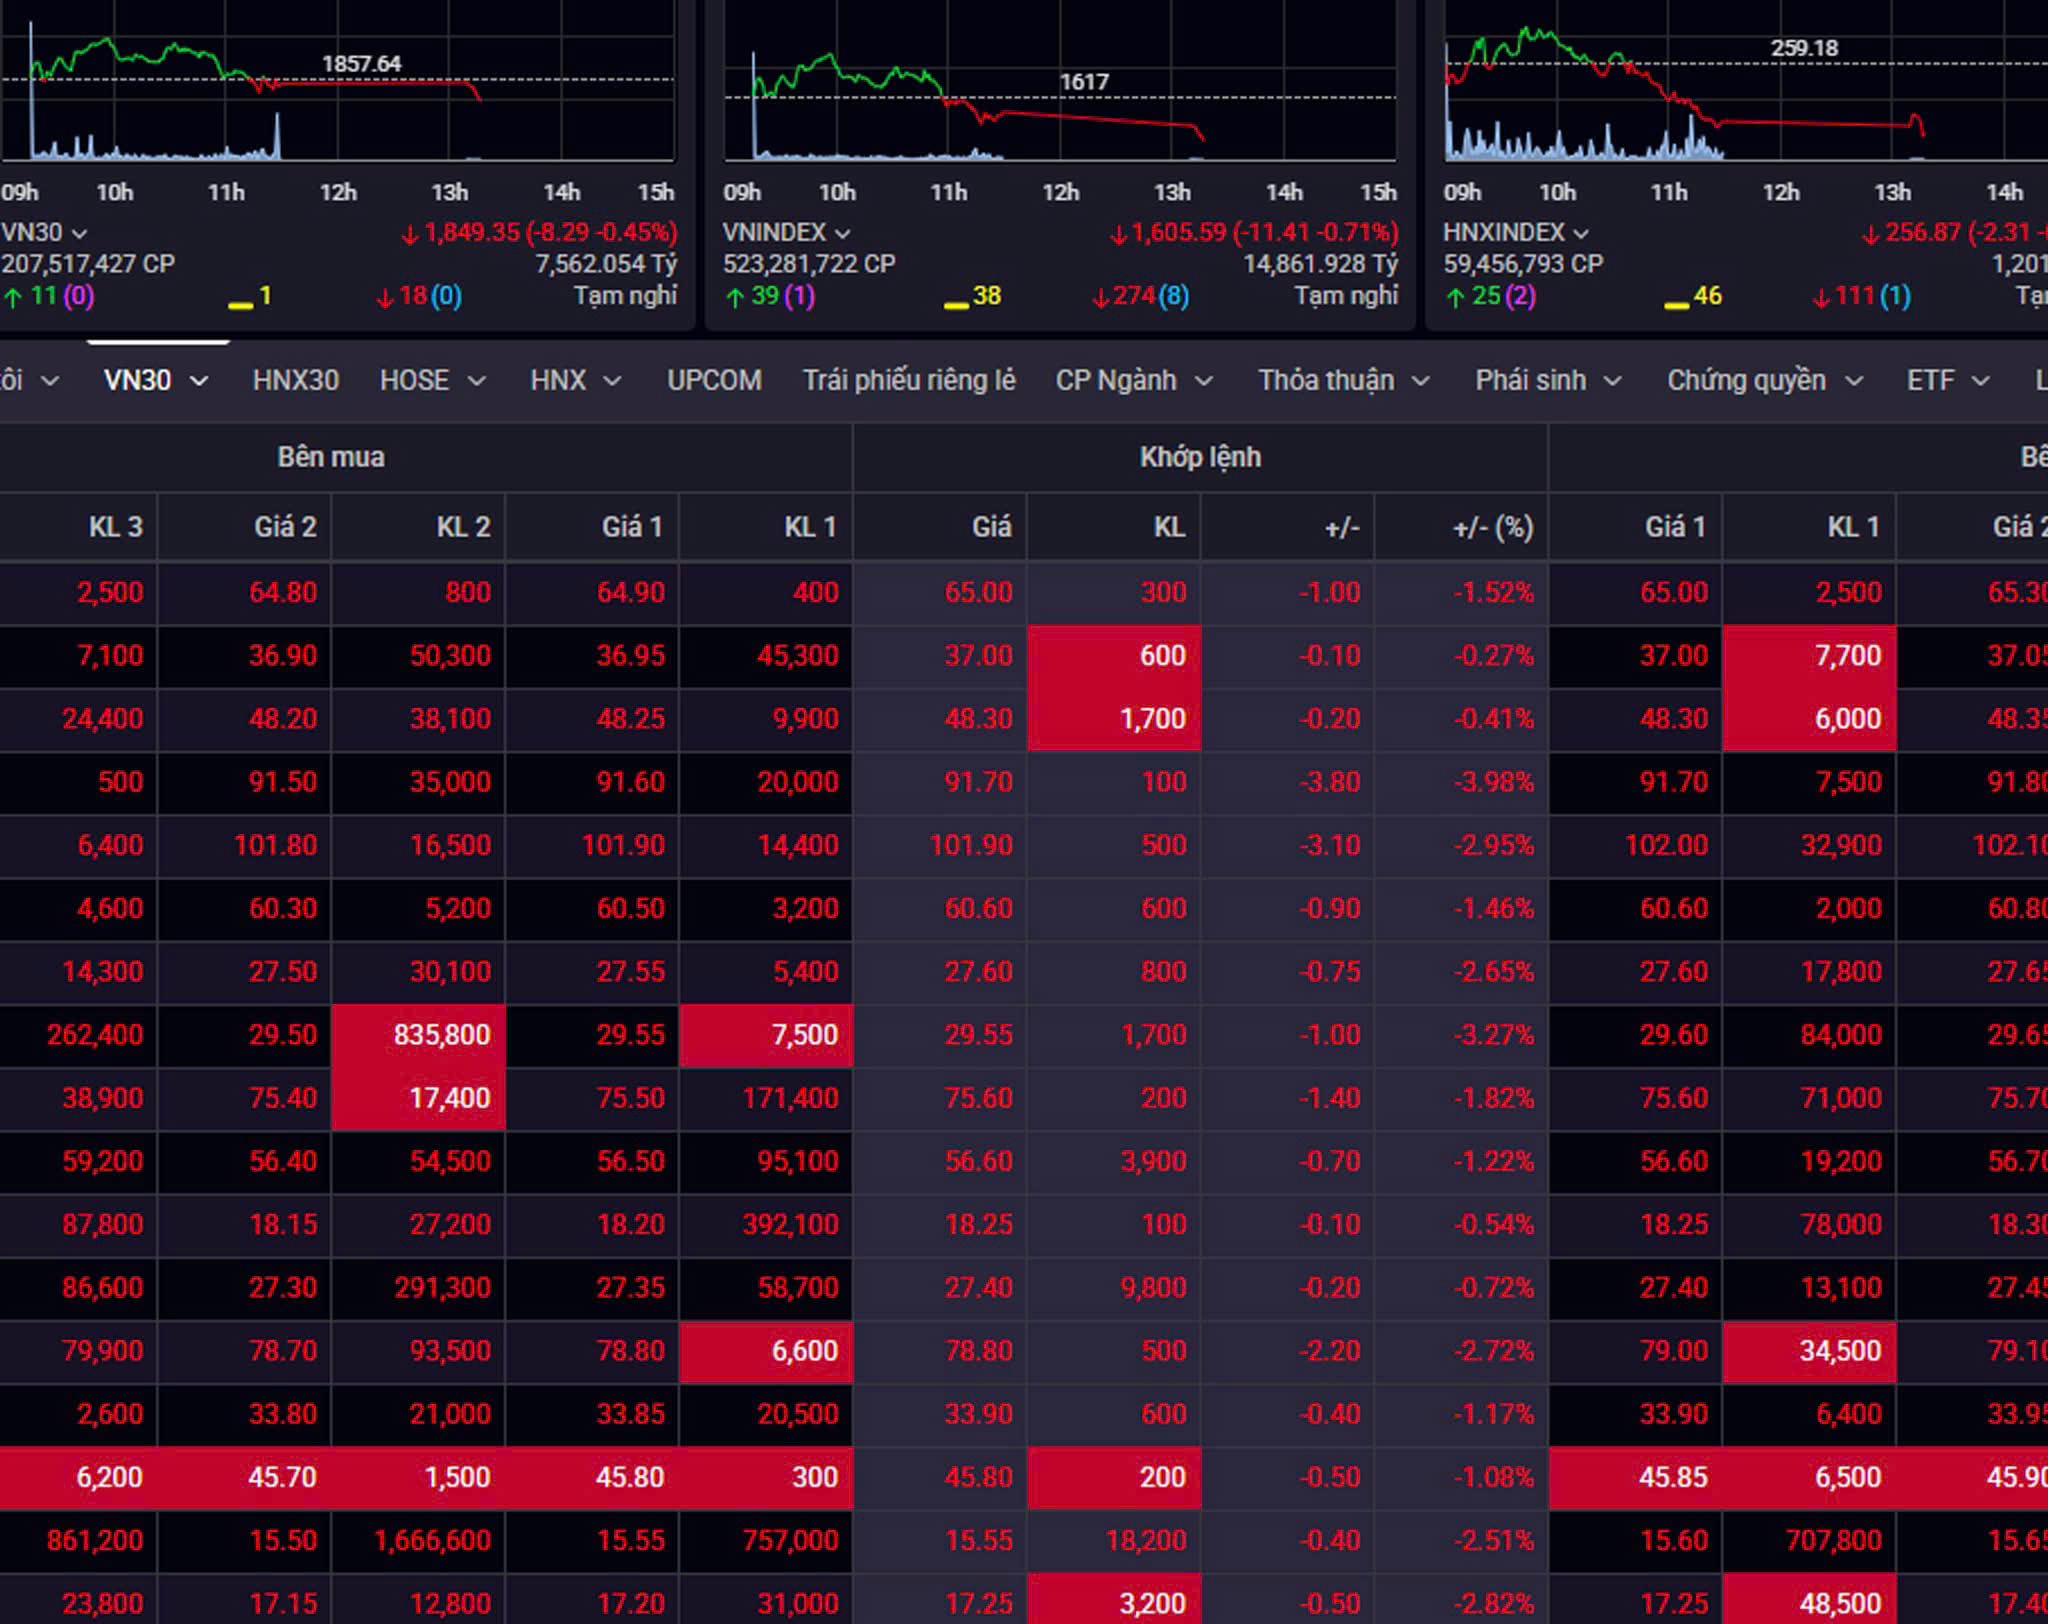
Task: Expand the Phái sinh dropdown arrow
Action: (x=1612, y=381)
